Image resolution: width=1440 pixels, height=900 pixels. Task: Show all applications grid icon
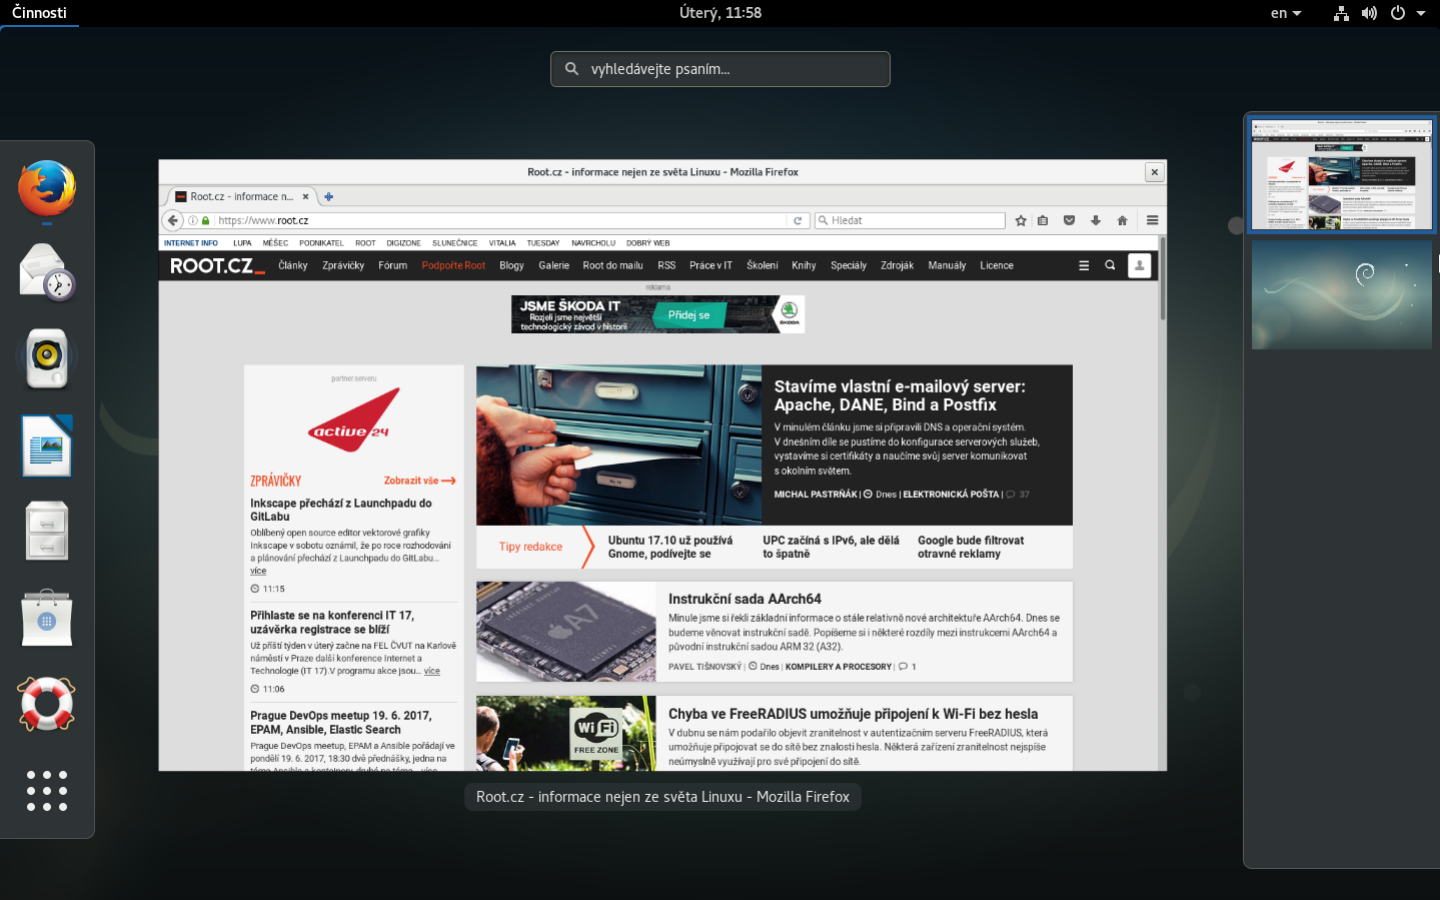pyautogui.click(x=47, y=790)
